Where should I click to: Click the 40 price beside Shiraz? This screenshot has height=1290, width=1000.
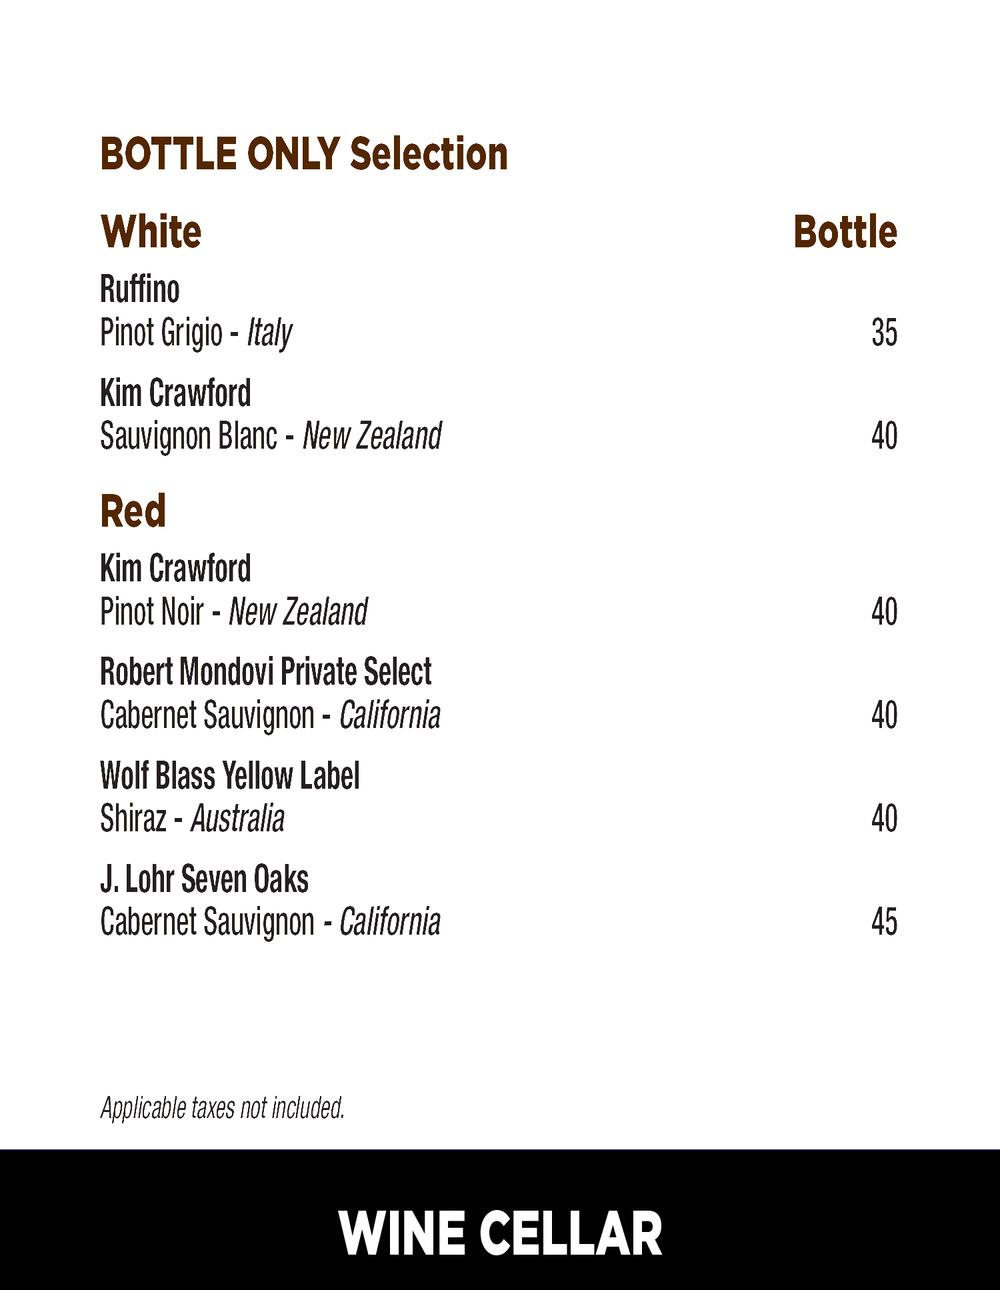pyautogui.click(x=884, y=819)
